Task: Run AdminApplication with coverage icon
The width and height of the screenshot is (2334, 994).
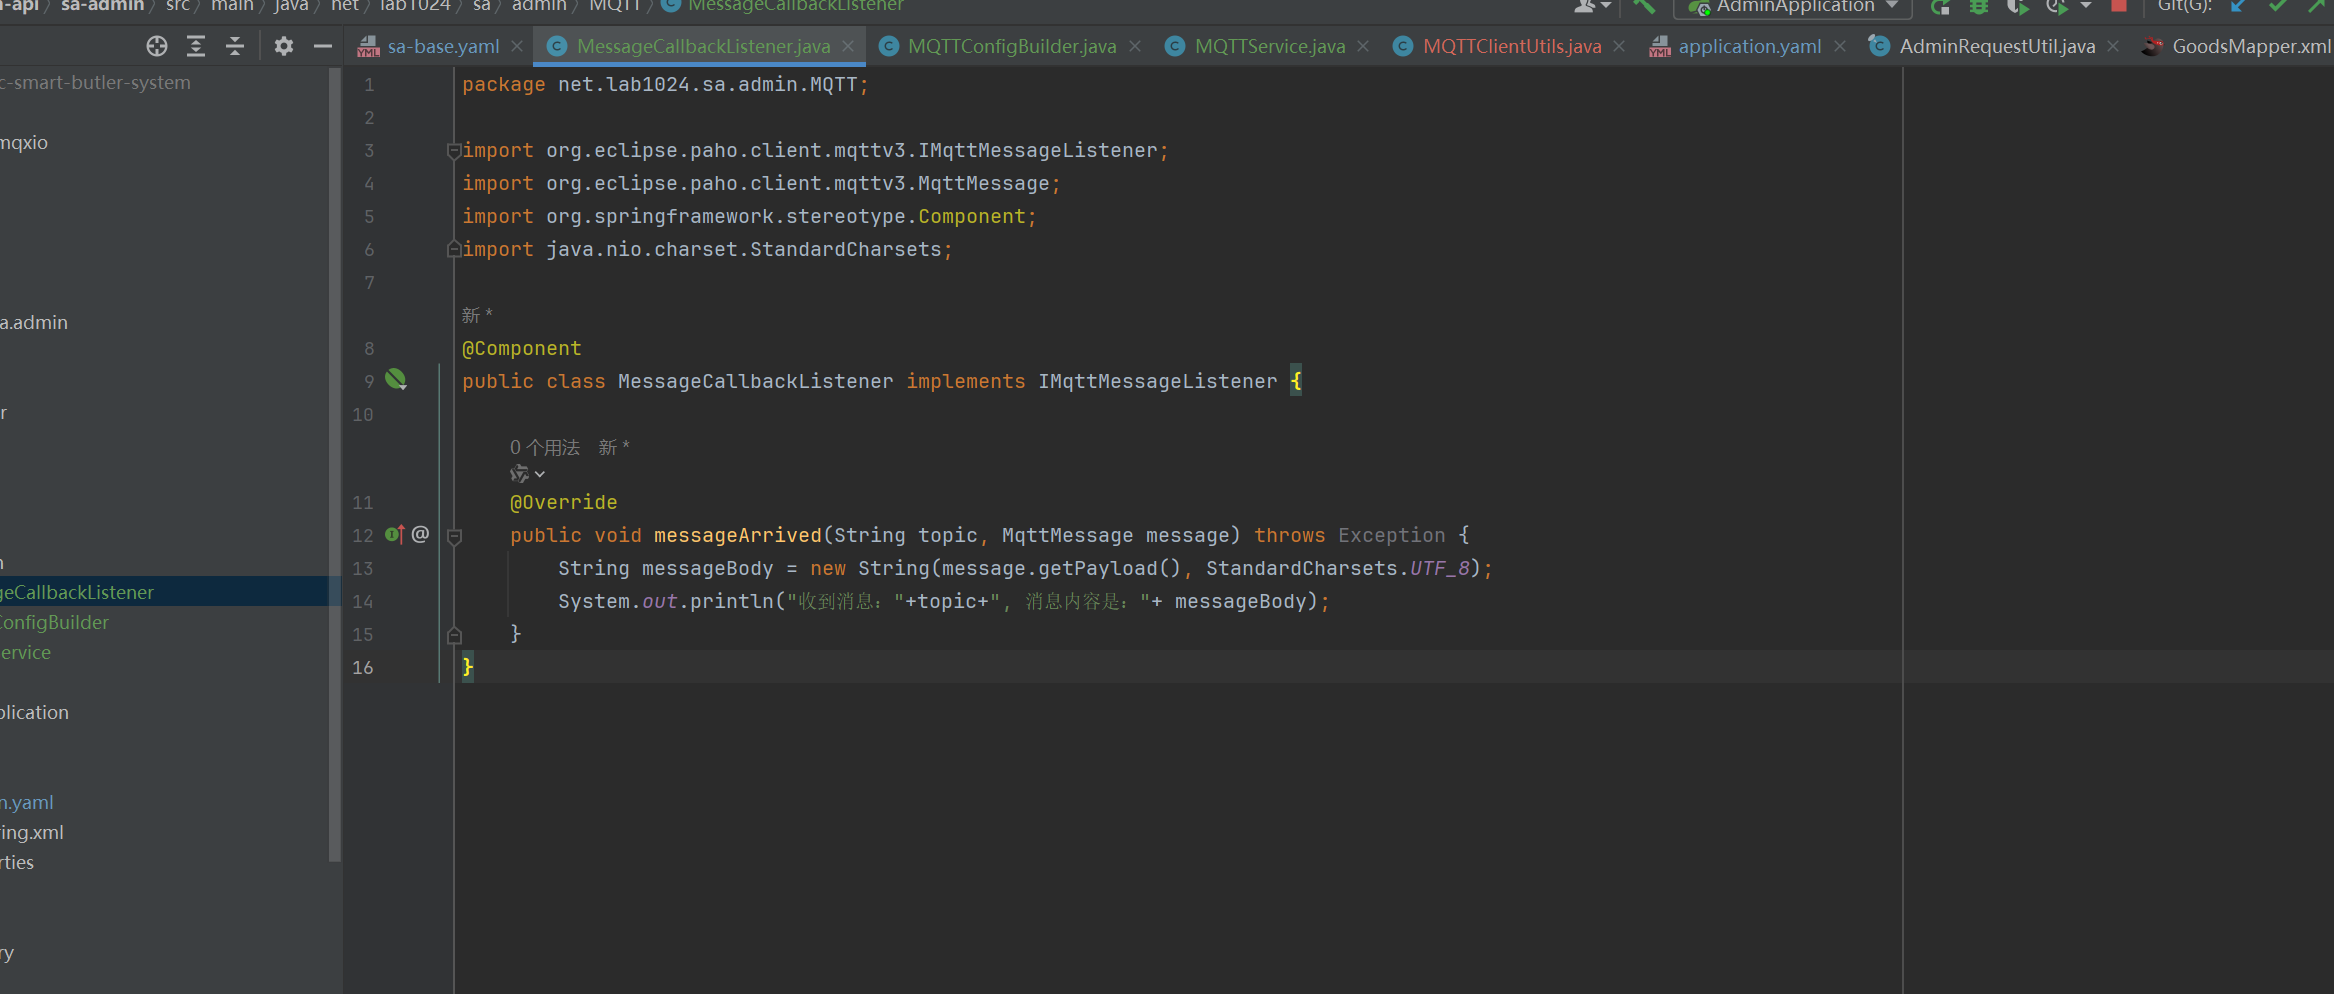Action: tap(2017, 6)
